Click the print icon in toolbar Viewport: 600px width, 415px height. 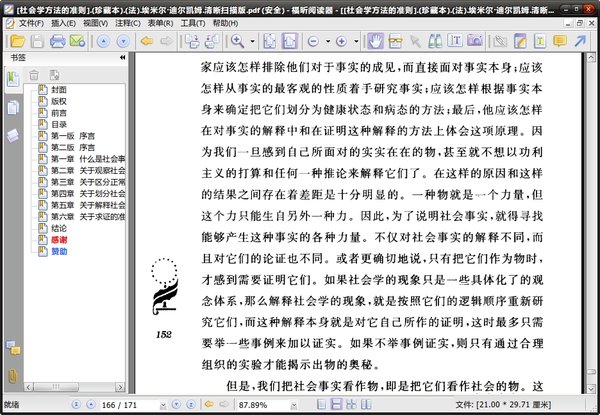(57, 41)
